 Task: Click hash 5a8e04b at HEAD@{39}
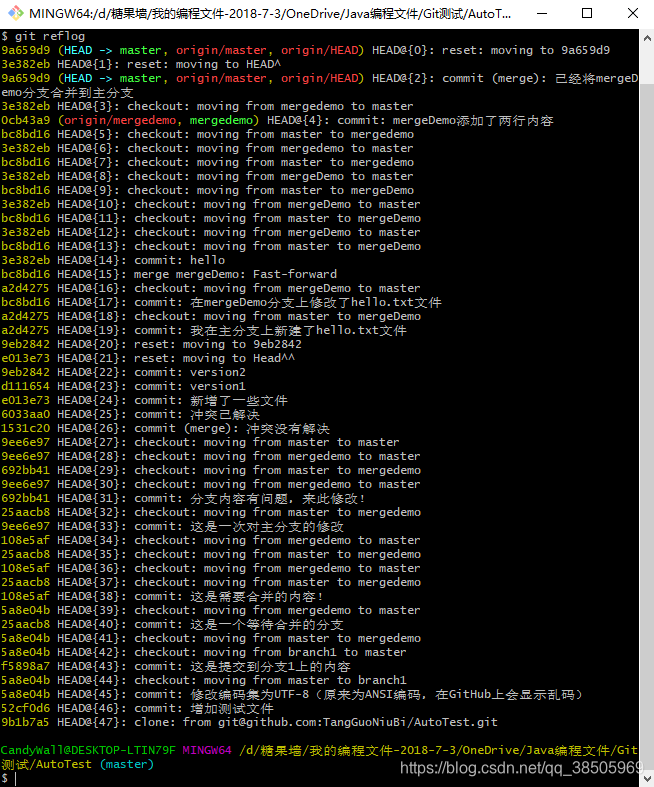26,610
